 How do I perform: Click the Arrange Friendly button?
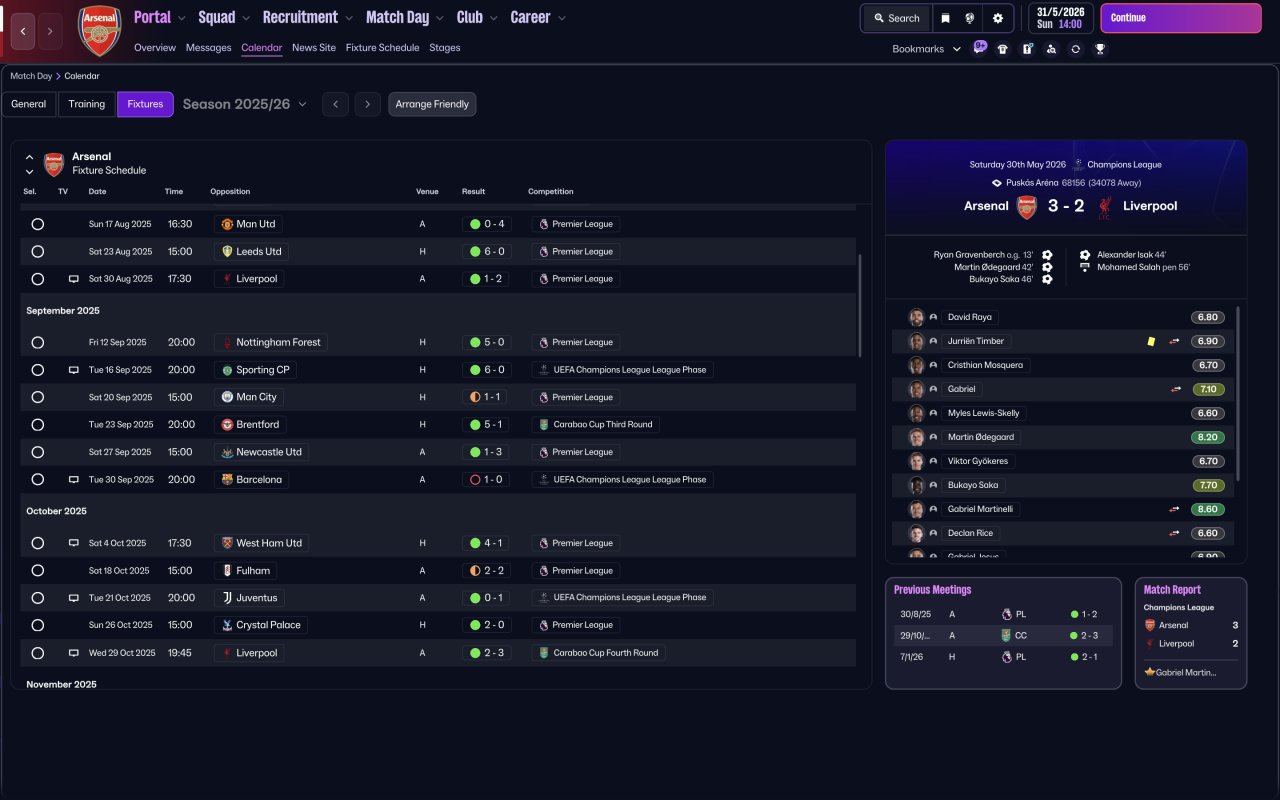click(x=432, y=104)
